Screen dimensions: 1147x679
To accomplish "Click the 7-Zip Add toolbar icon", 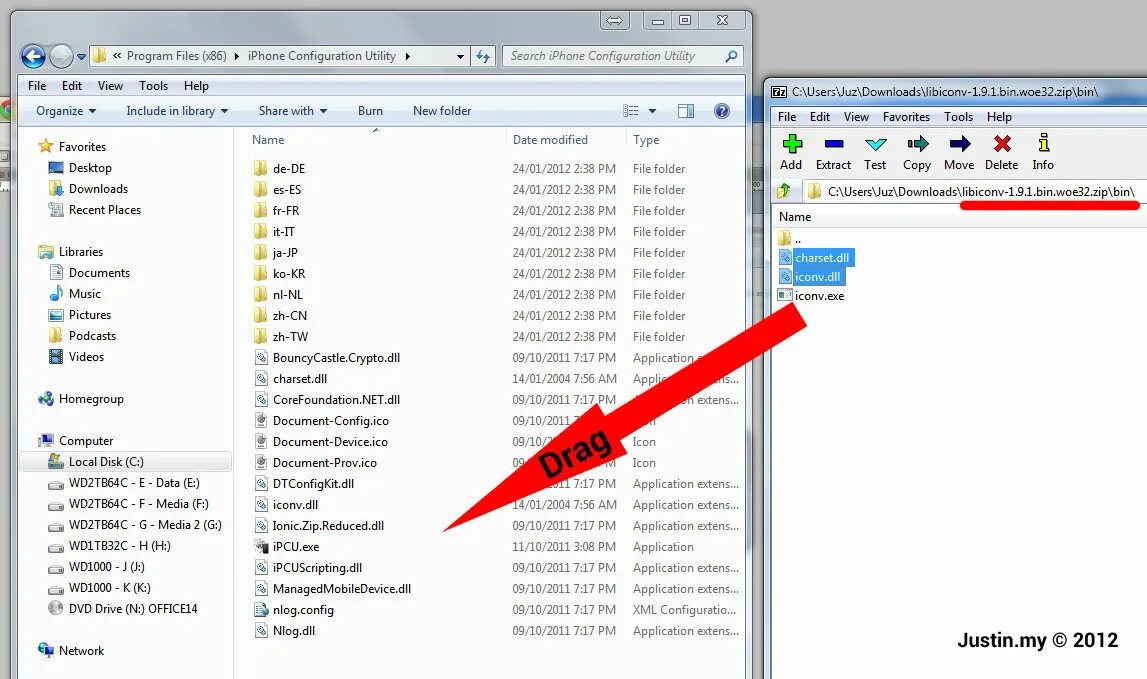I will point(791,143).
